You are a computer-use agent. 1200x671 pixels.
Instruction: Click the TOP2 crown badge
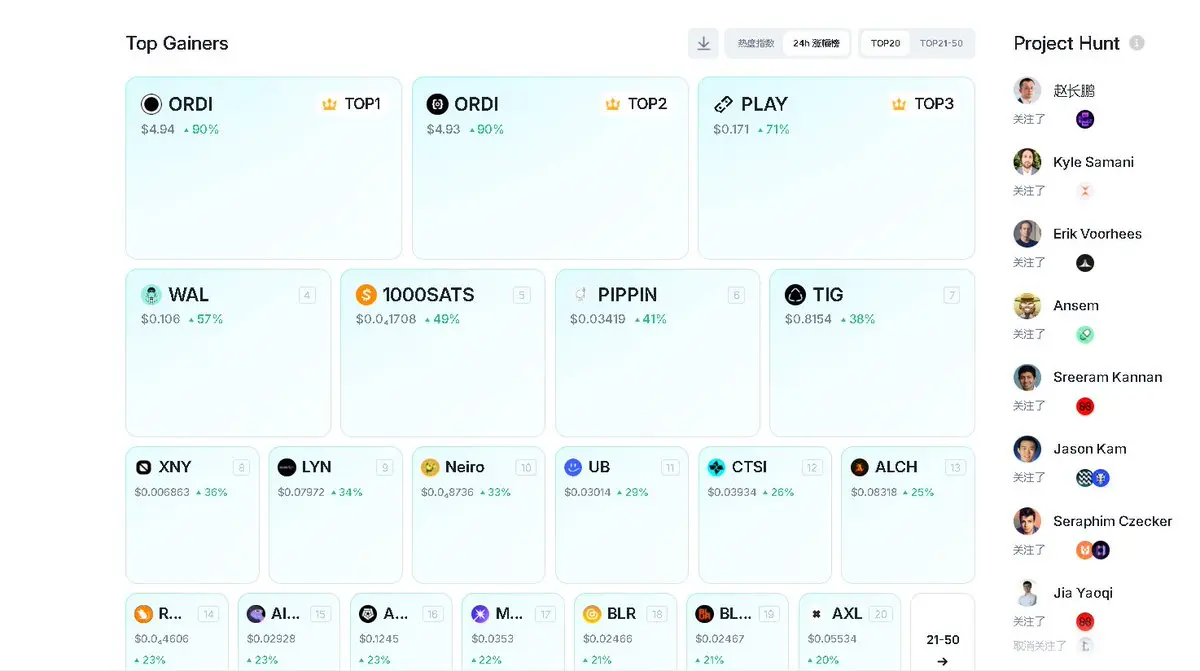pos(636,104)
